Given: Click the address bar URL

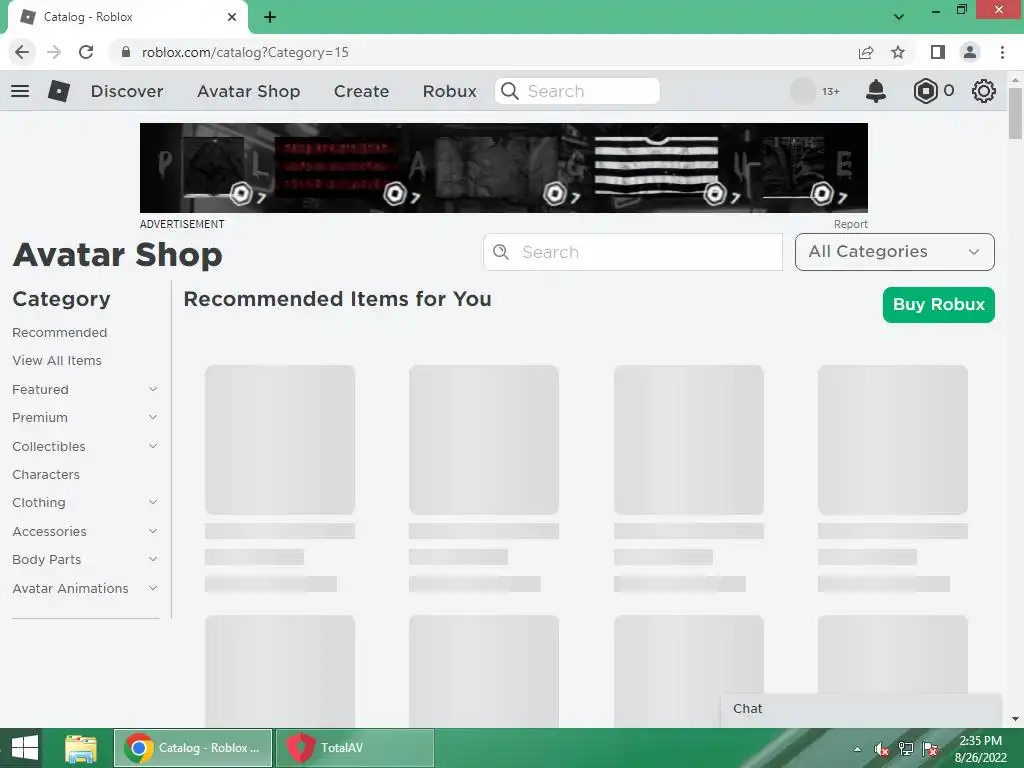Looking at the screenshot, I should 245,52.
